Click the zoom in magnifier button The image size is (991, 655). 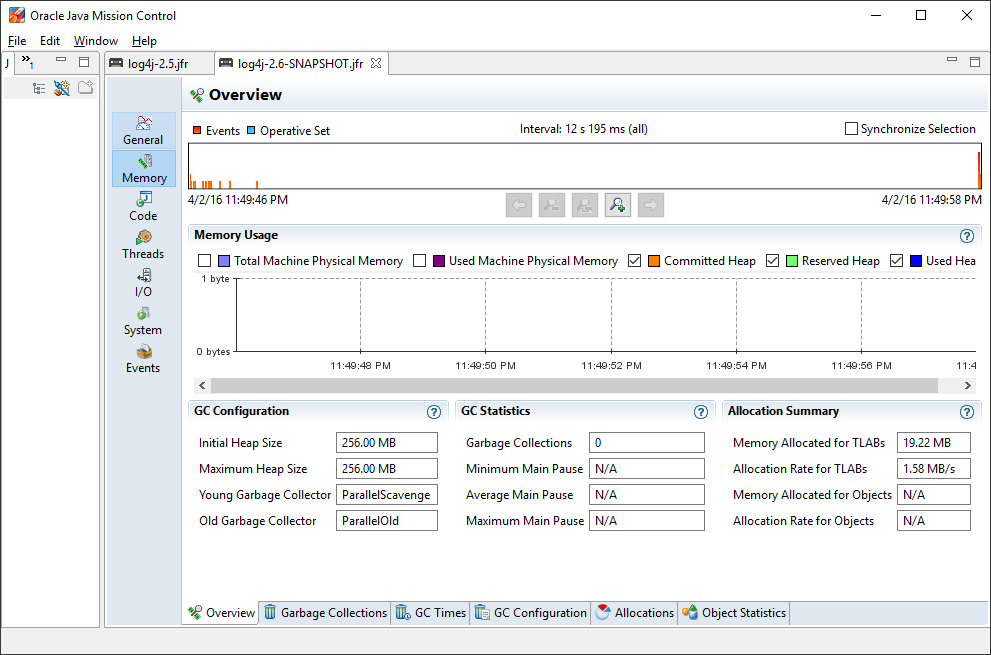[x=617, y=205]
